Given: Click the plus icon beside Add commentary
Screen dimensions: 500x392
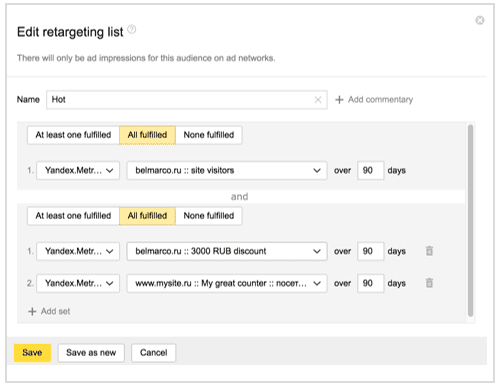Looking at the screenshot, I should 339,100.
